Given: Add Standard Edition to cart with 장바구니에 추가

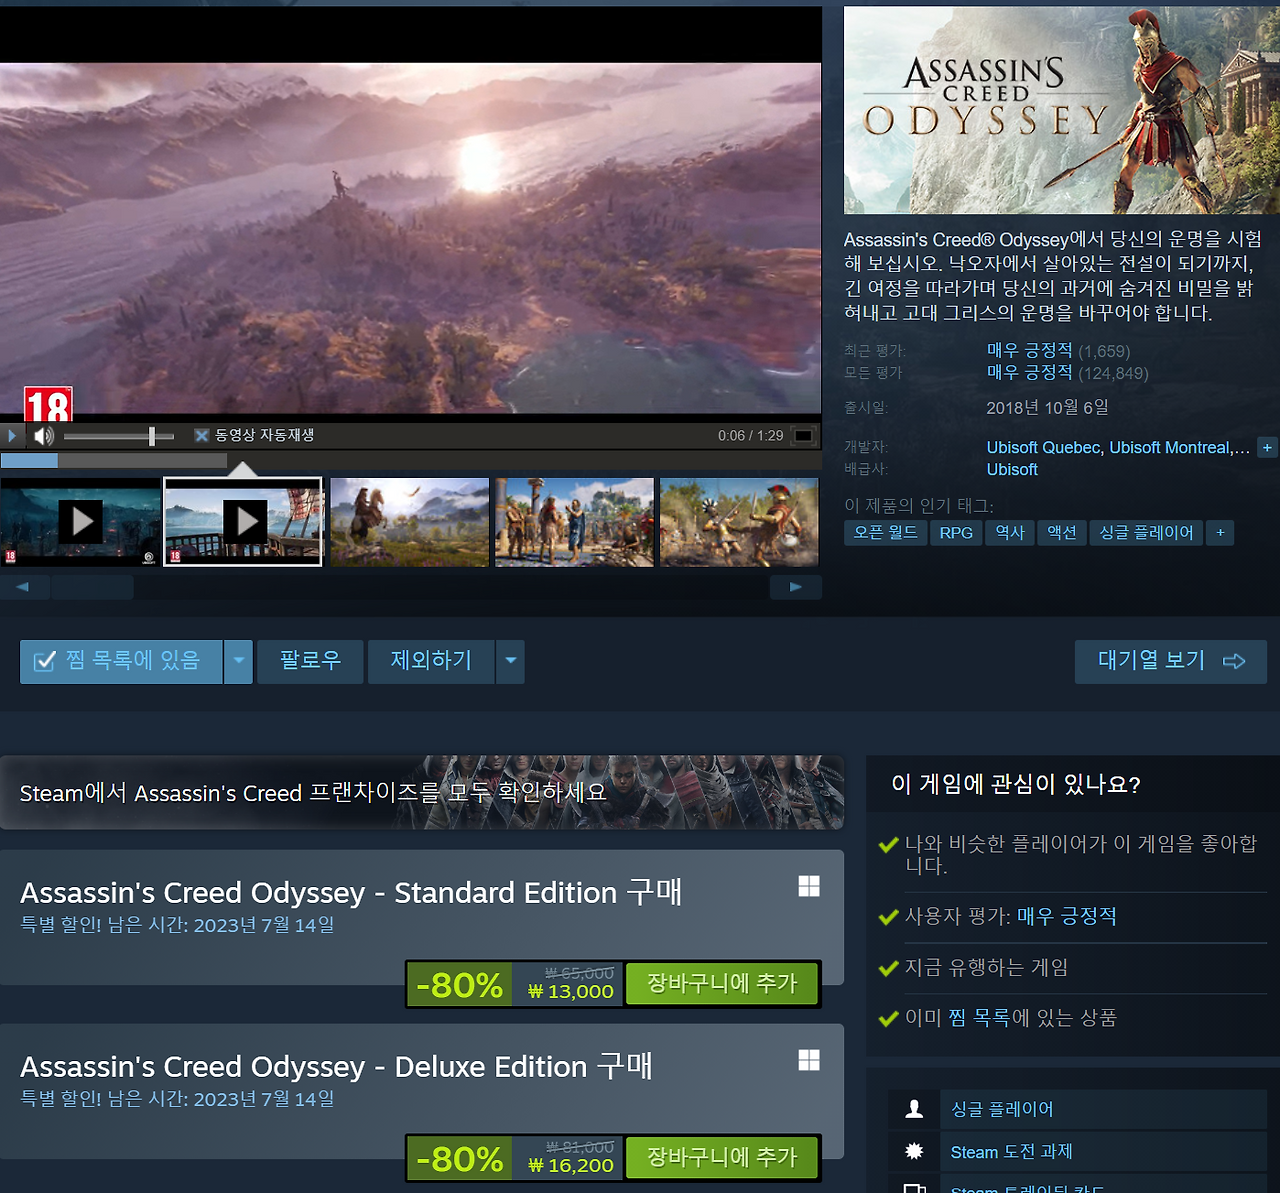Looking at the screenshot, I should (x=722, y=984).
